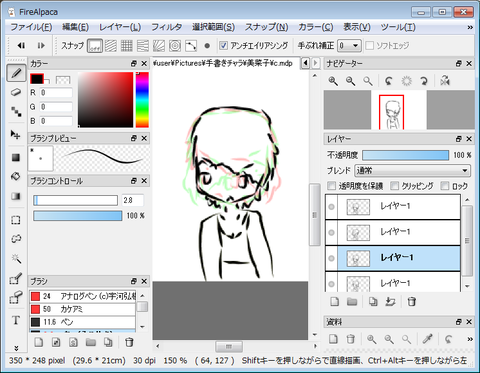Duplicate the current layer
480x373 pixels.
pyautogui.click(x=373, y=302)
